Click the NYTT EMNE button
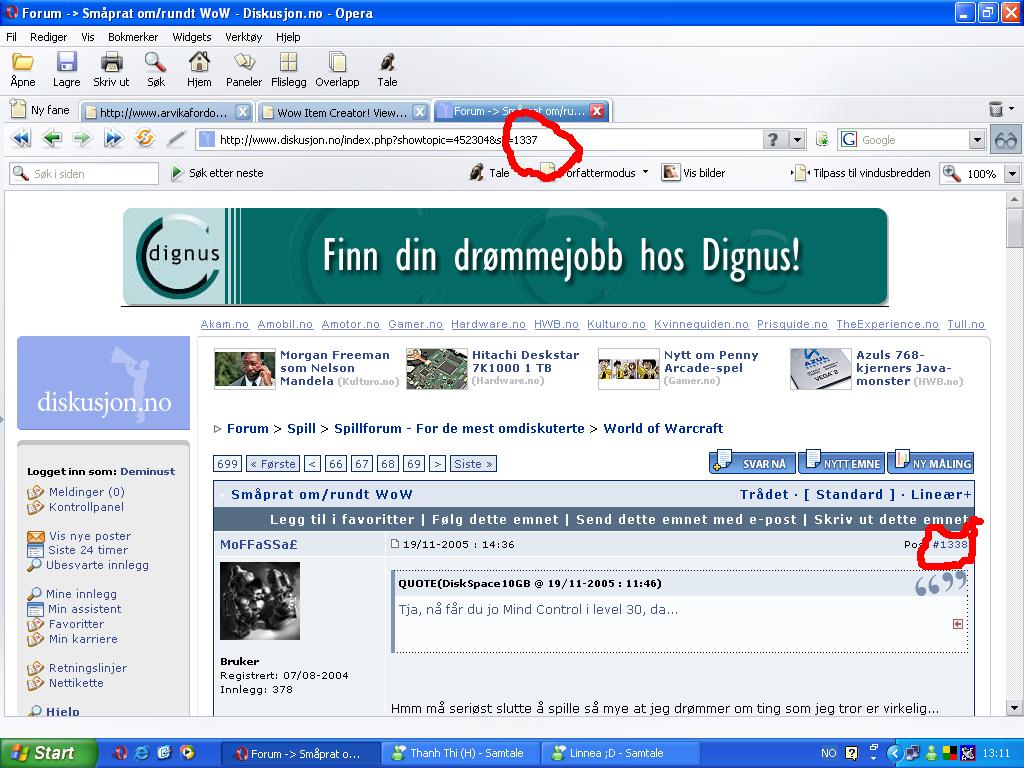 click(842, 462)
